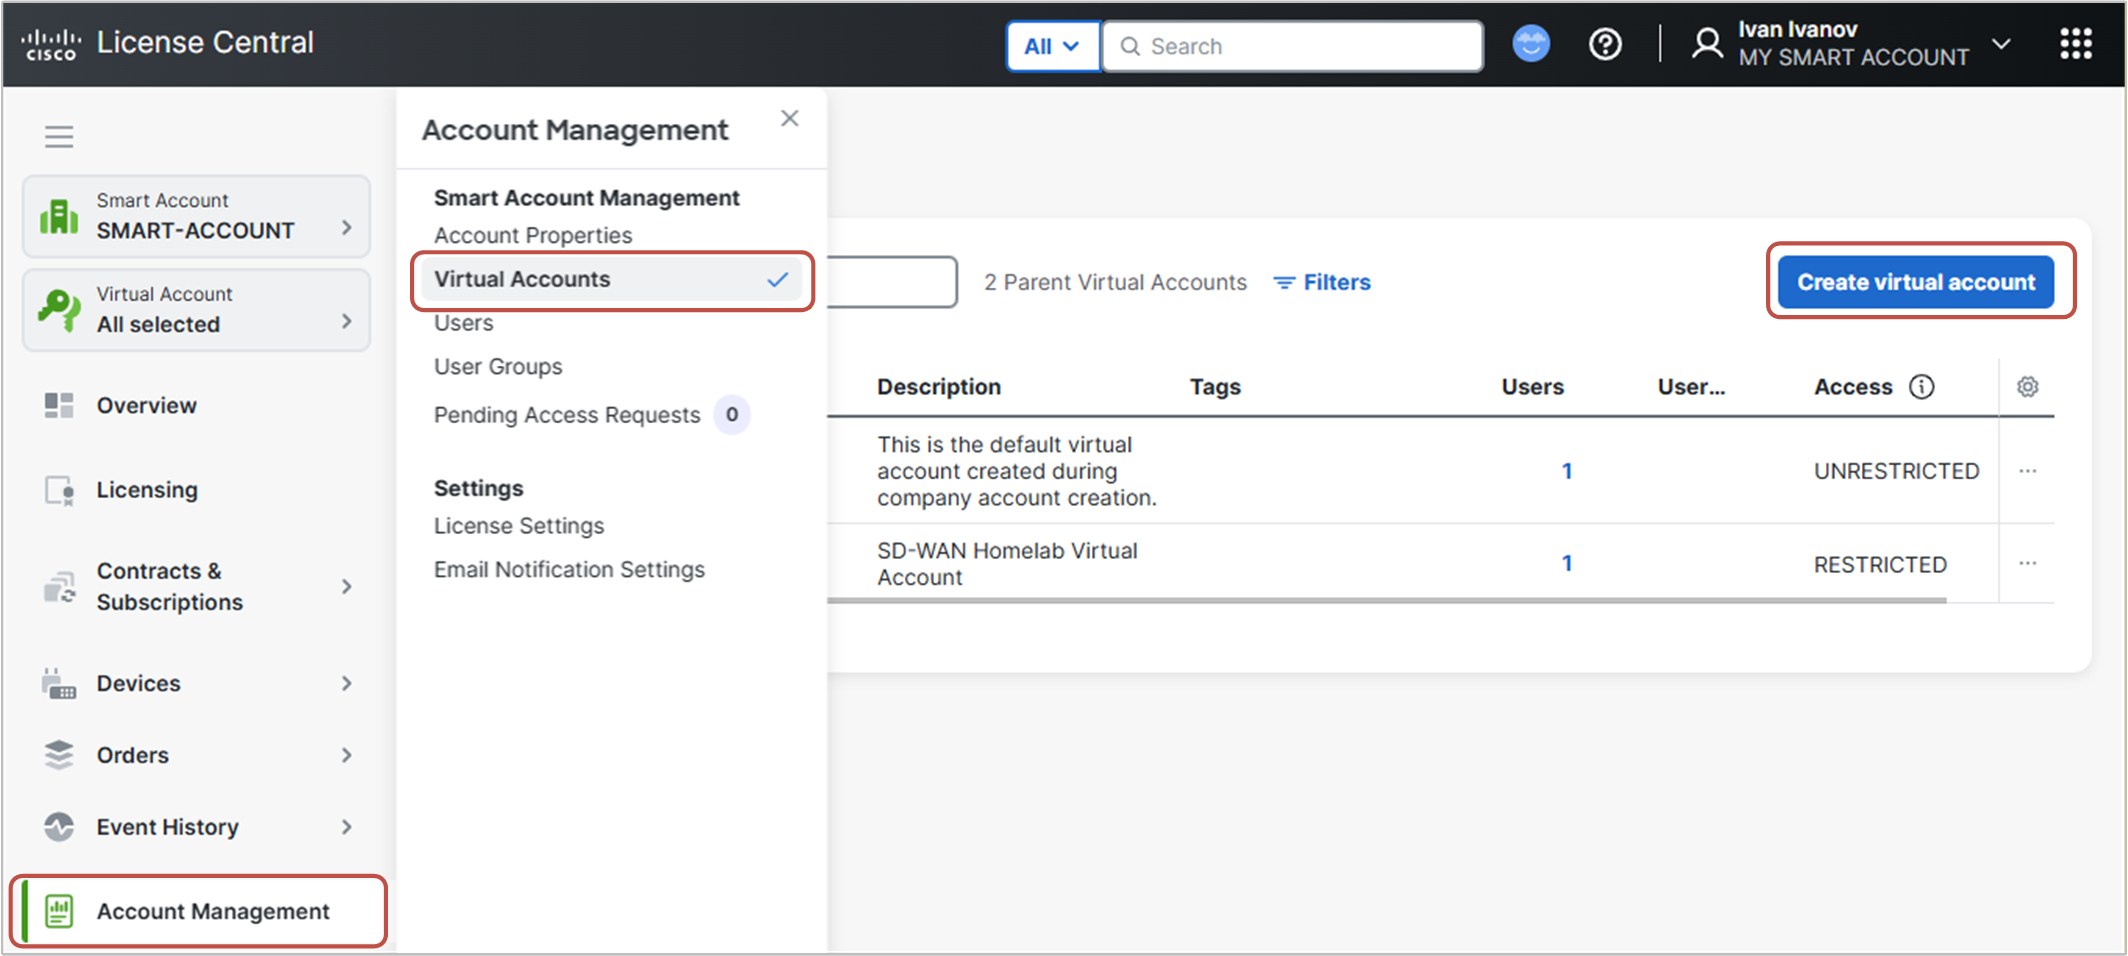Collapse the sidebar with hamburger icon

(x=59, y=136)
